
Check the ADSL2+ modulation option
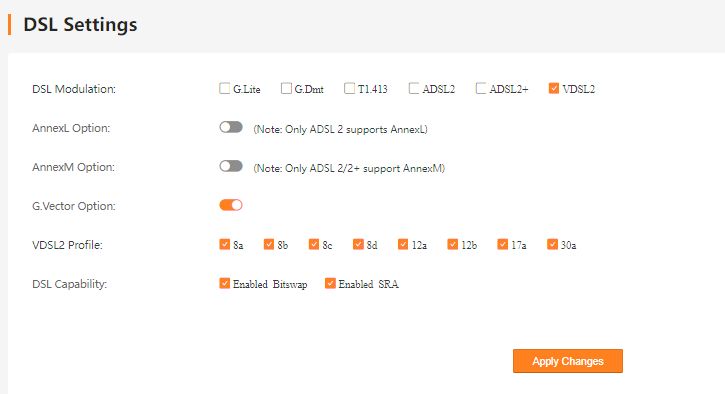481,88
